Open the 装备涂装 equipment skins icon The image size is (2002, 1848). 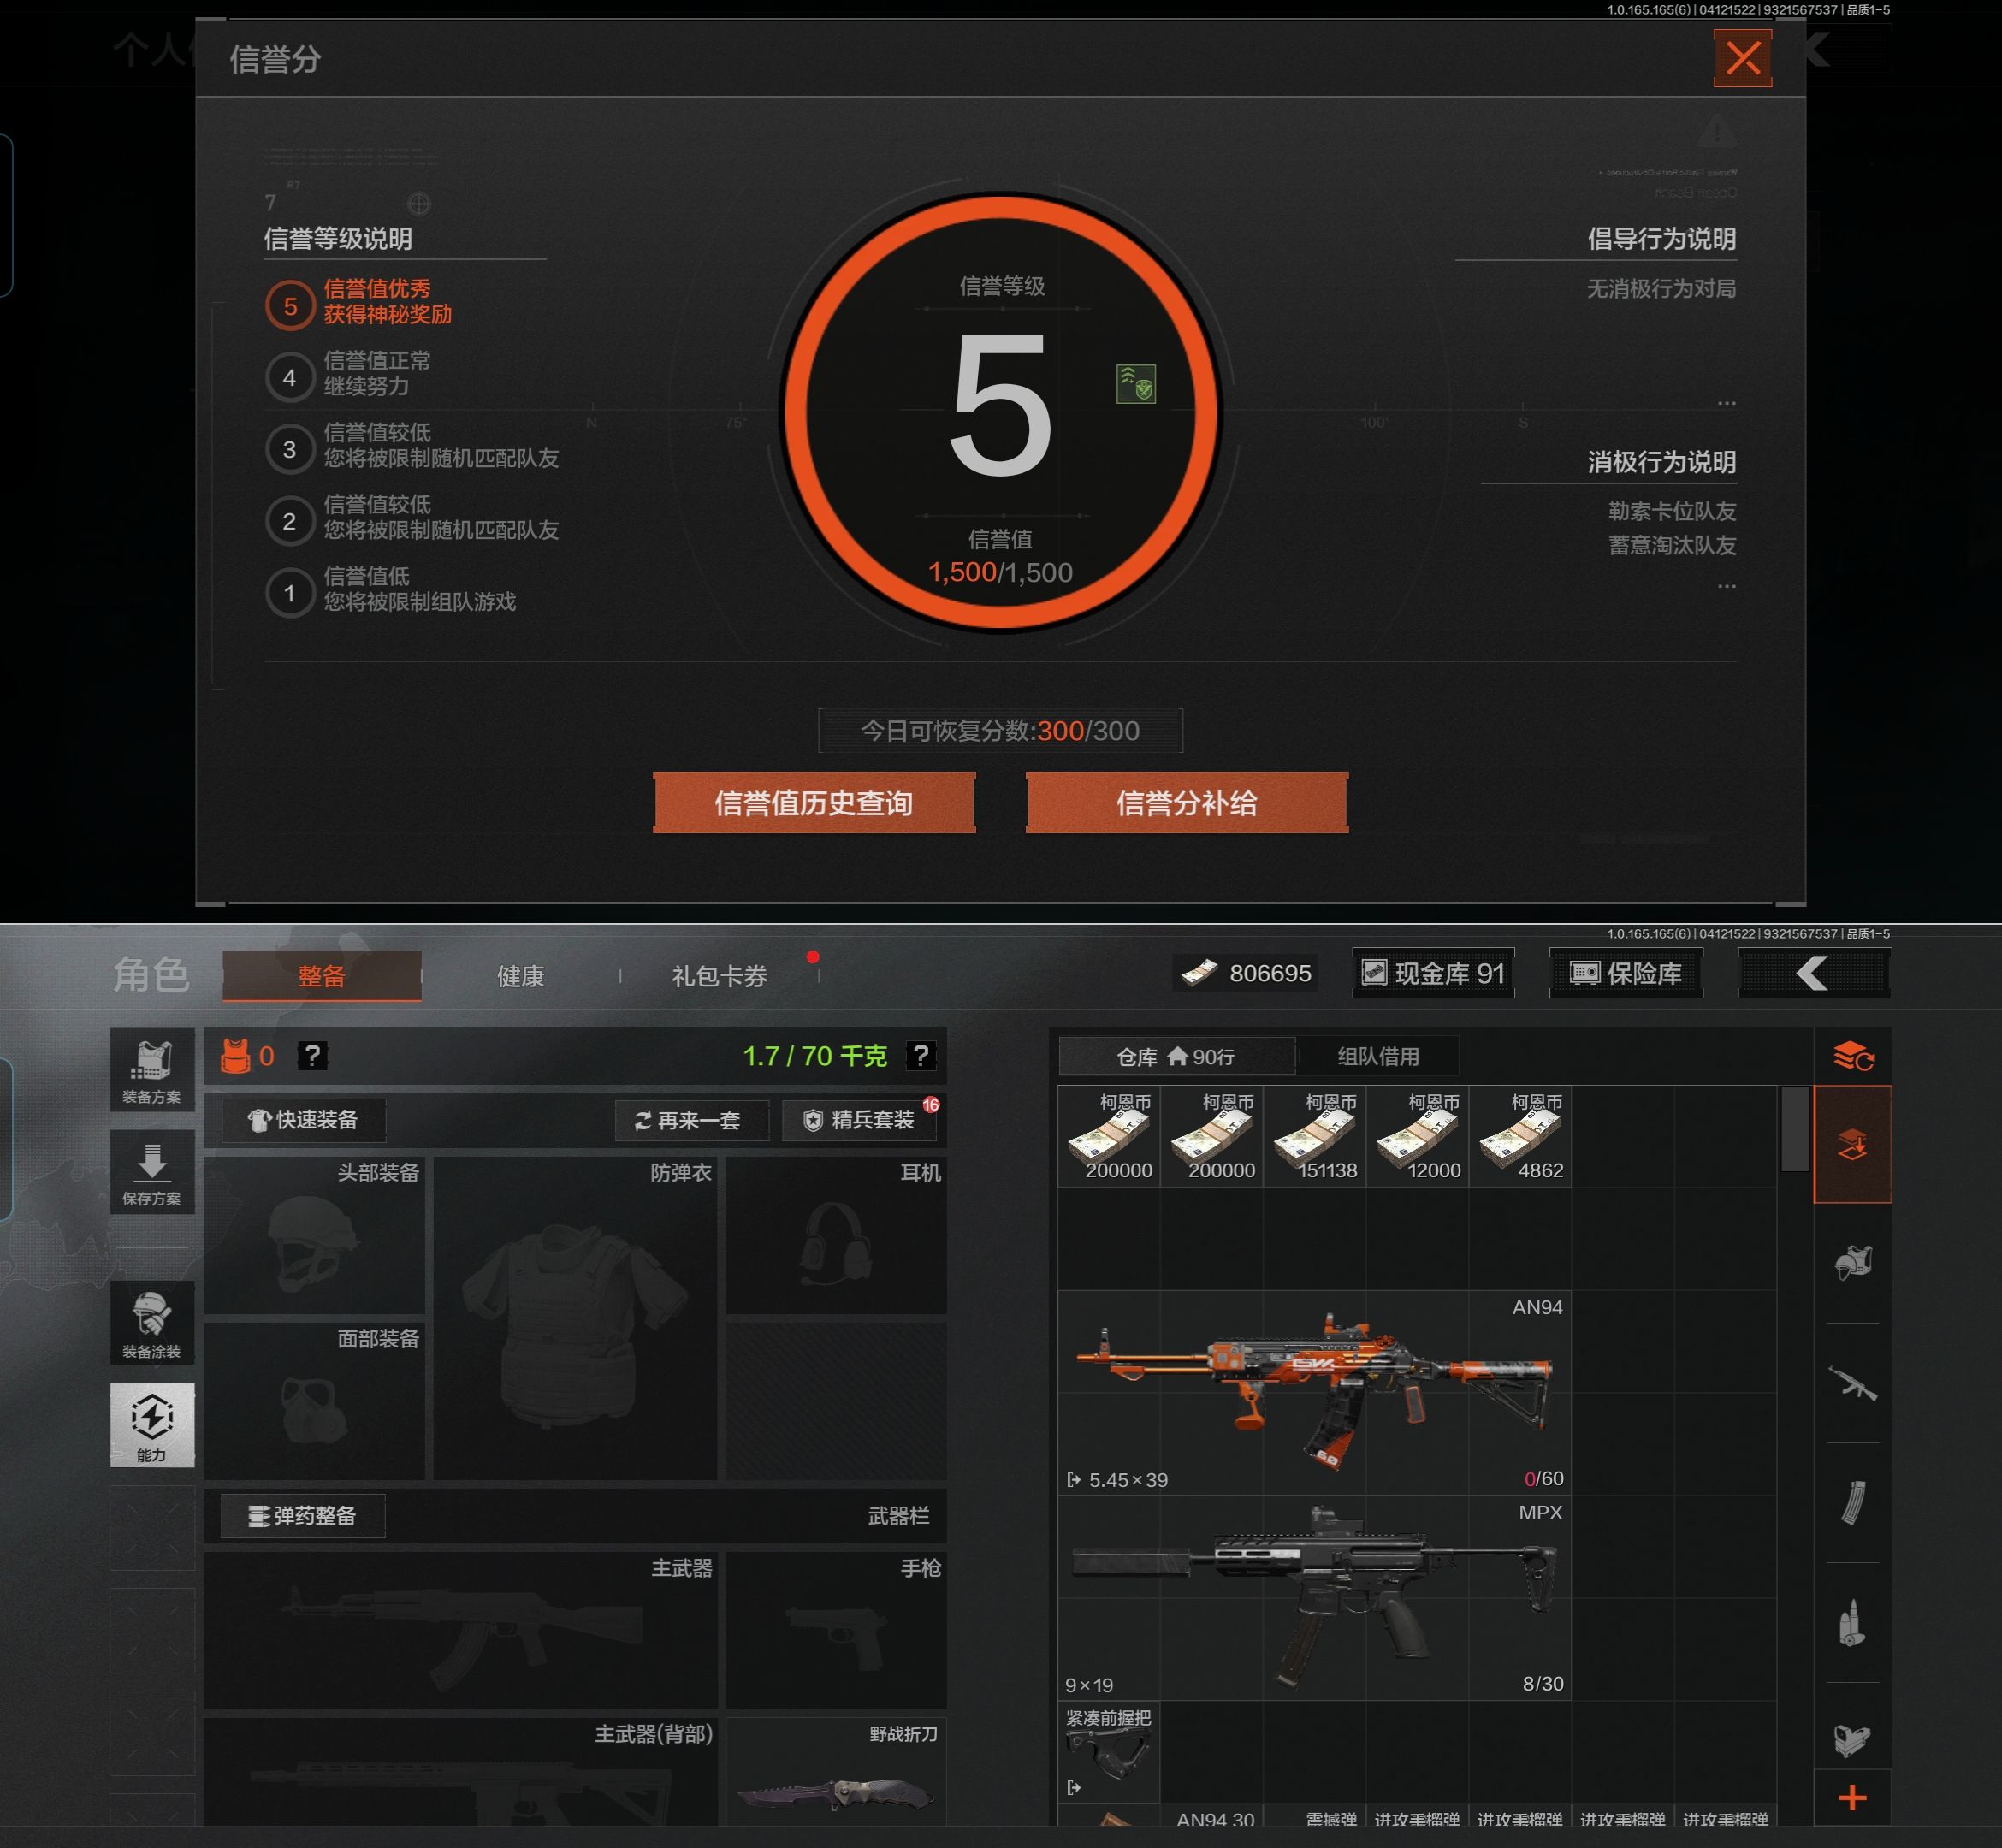click(152, 1322)
